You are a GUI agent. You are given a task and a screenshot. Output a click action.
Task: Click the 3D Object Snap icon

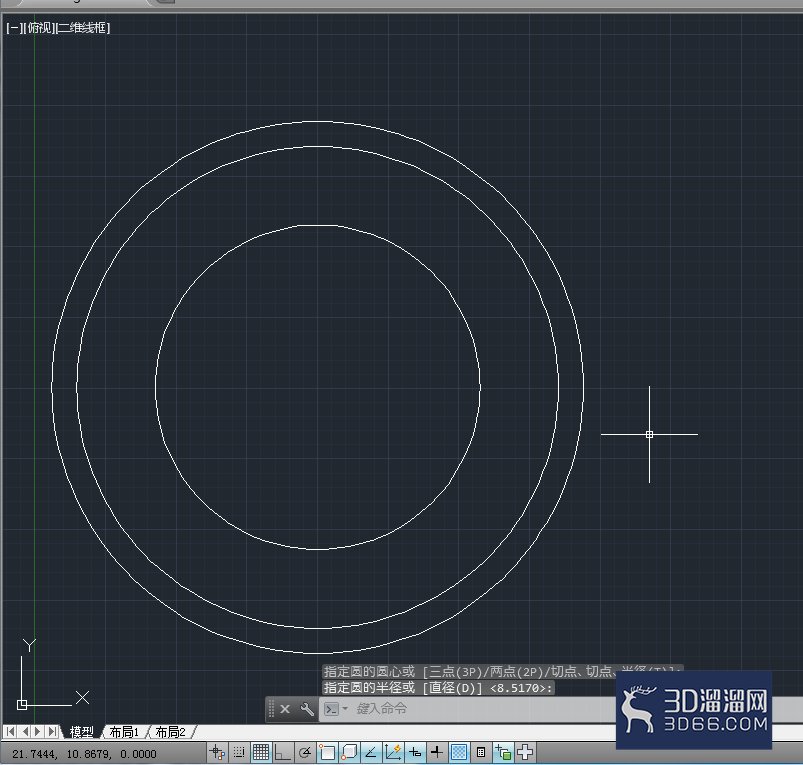click(x=349, y=752)
